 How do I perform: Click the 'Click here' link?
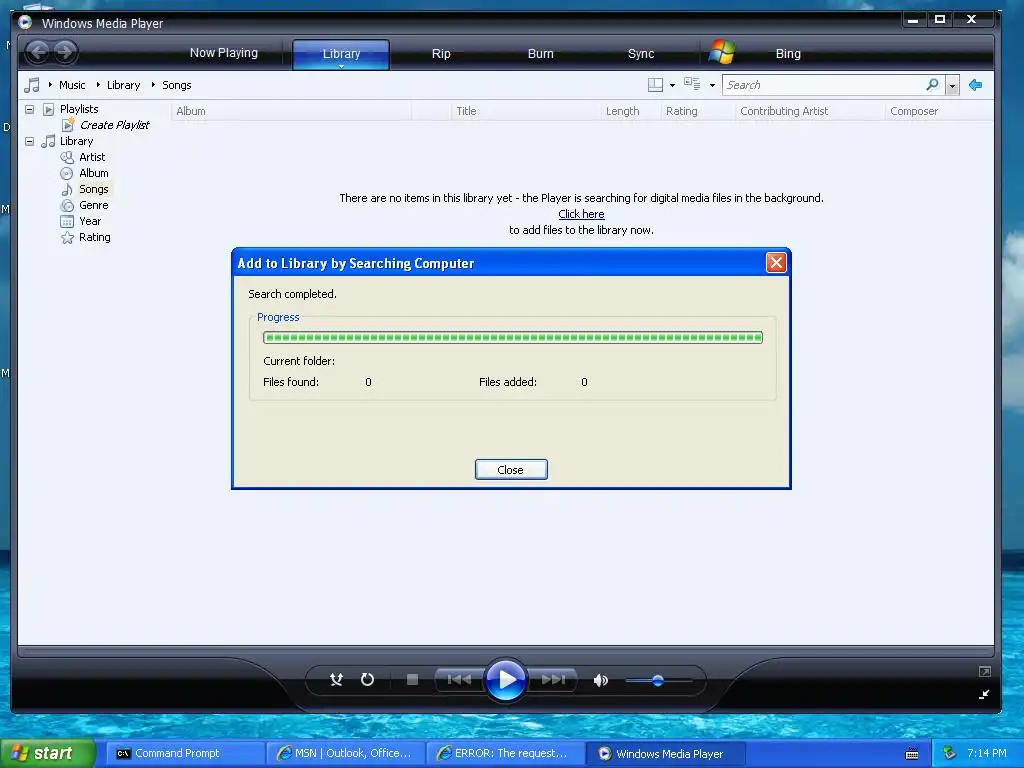point(581,214)
